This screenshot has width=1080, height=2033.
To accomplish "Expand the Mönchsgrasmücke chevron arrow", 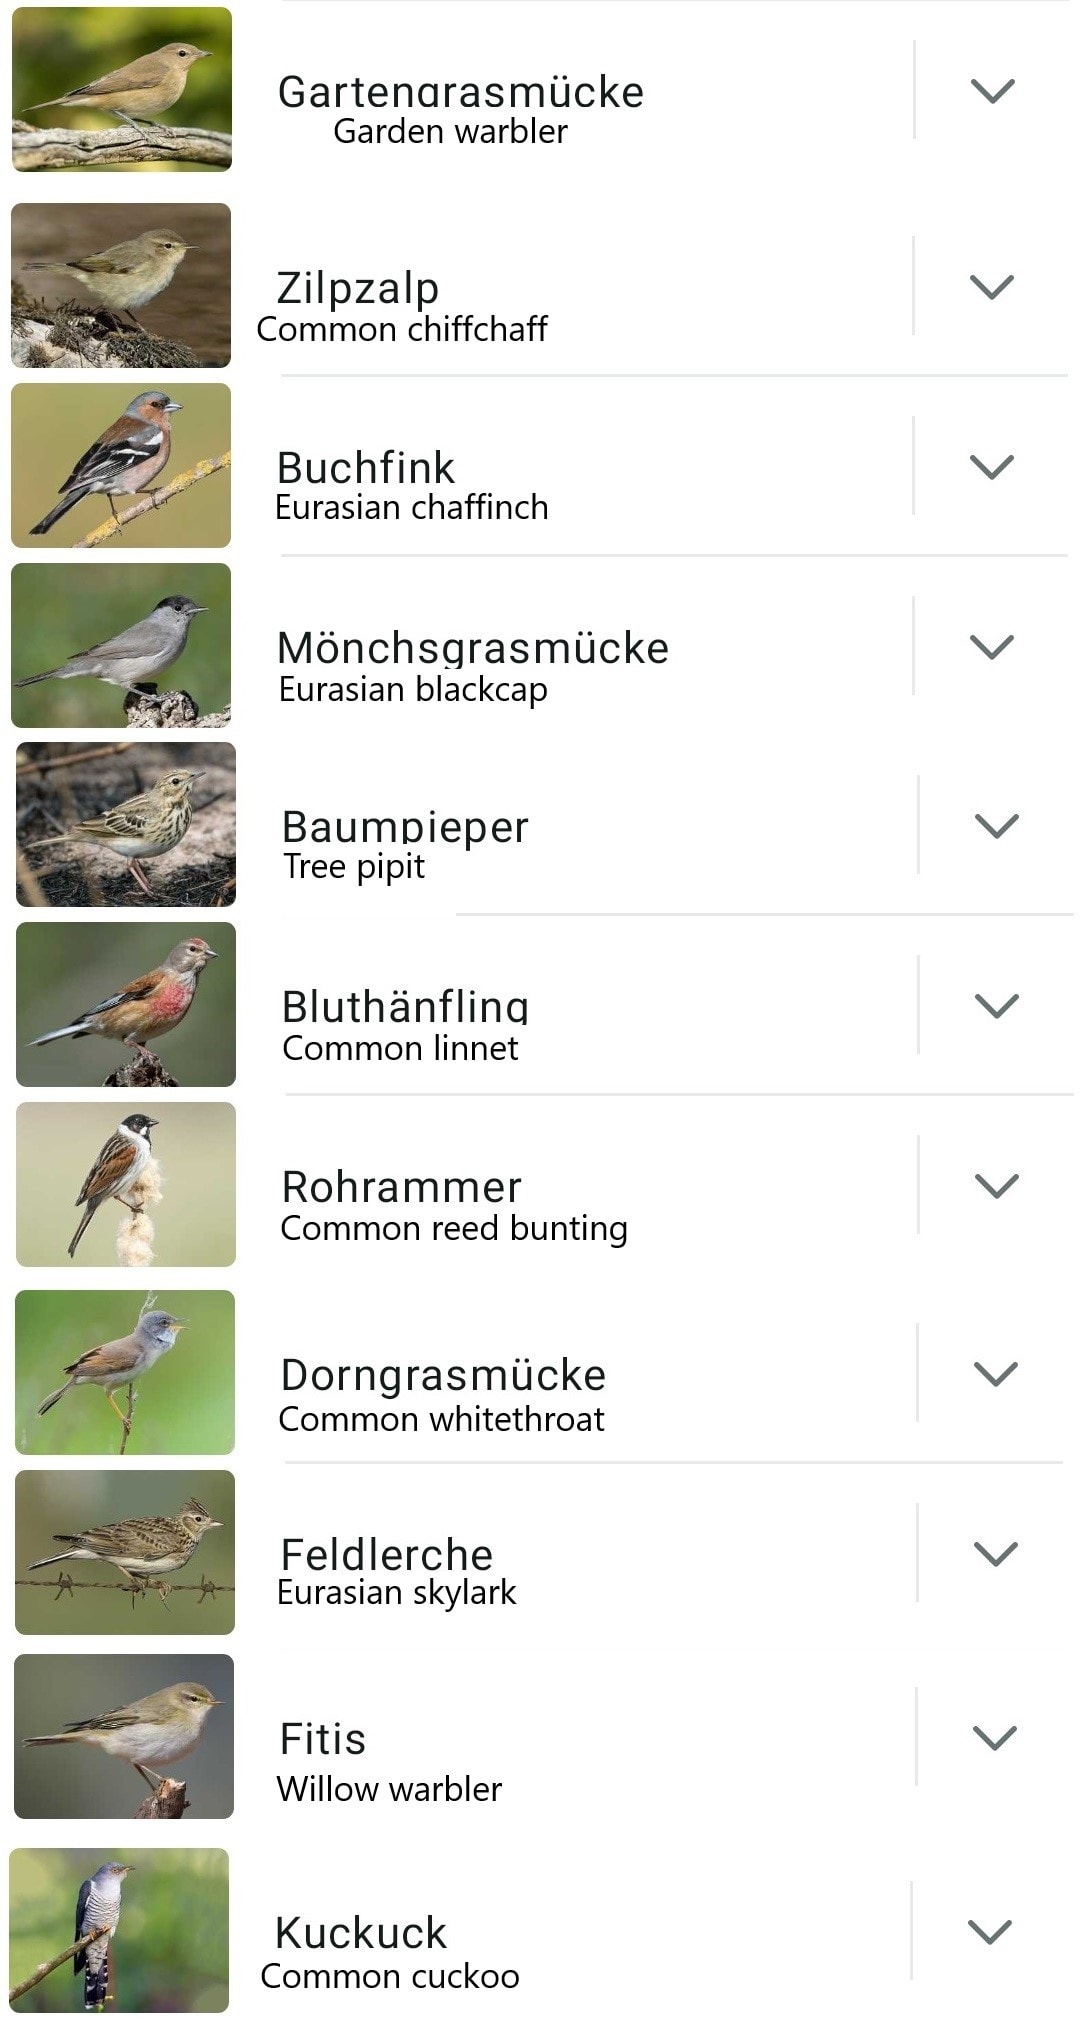I will point(992,647).
